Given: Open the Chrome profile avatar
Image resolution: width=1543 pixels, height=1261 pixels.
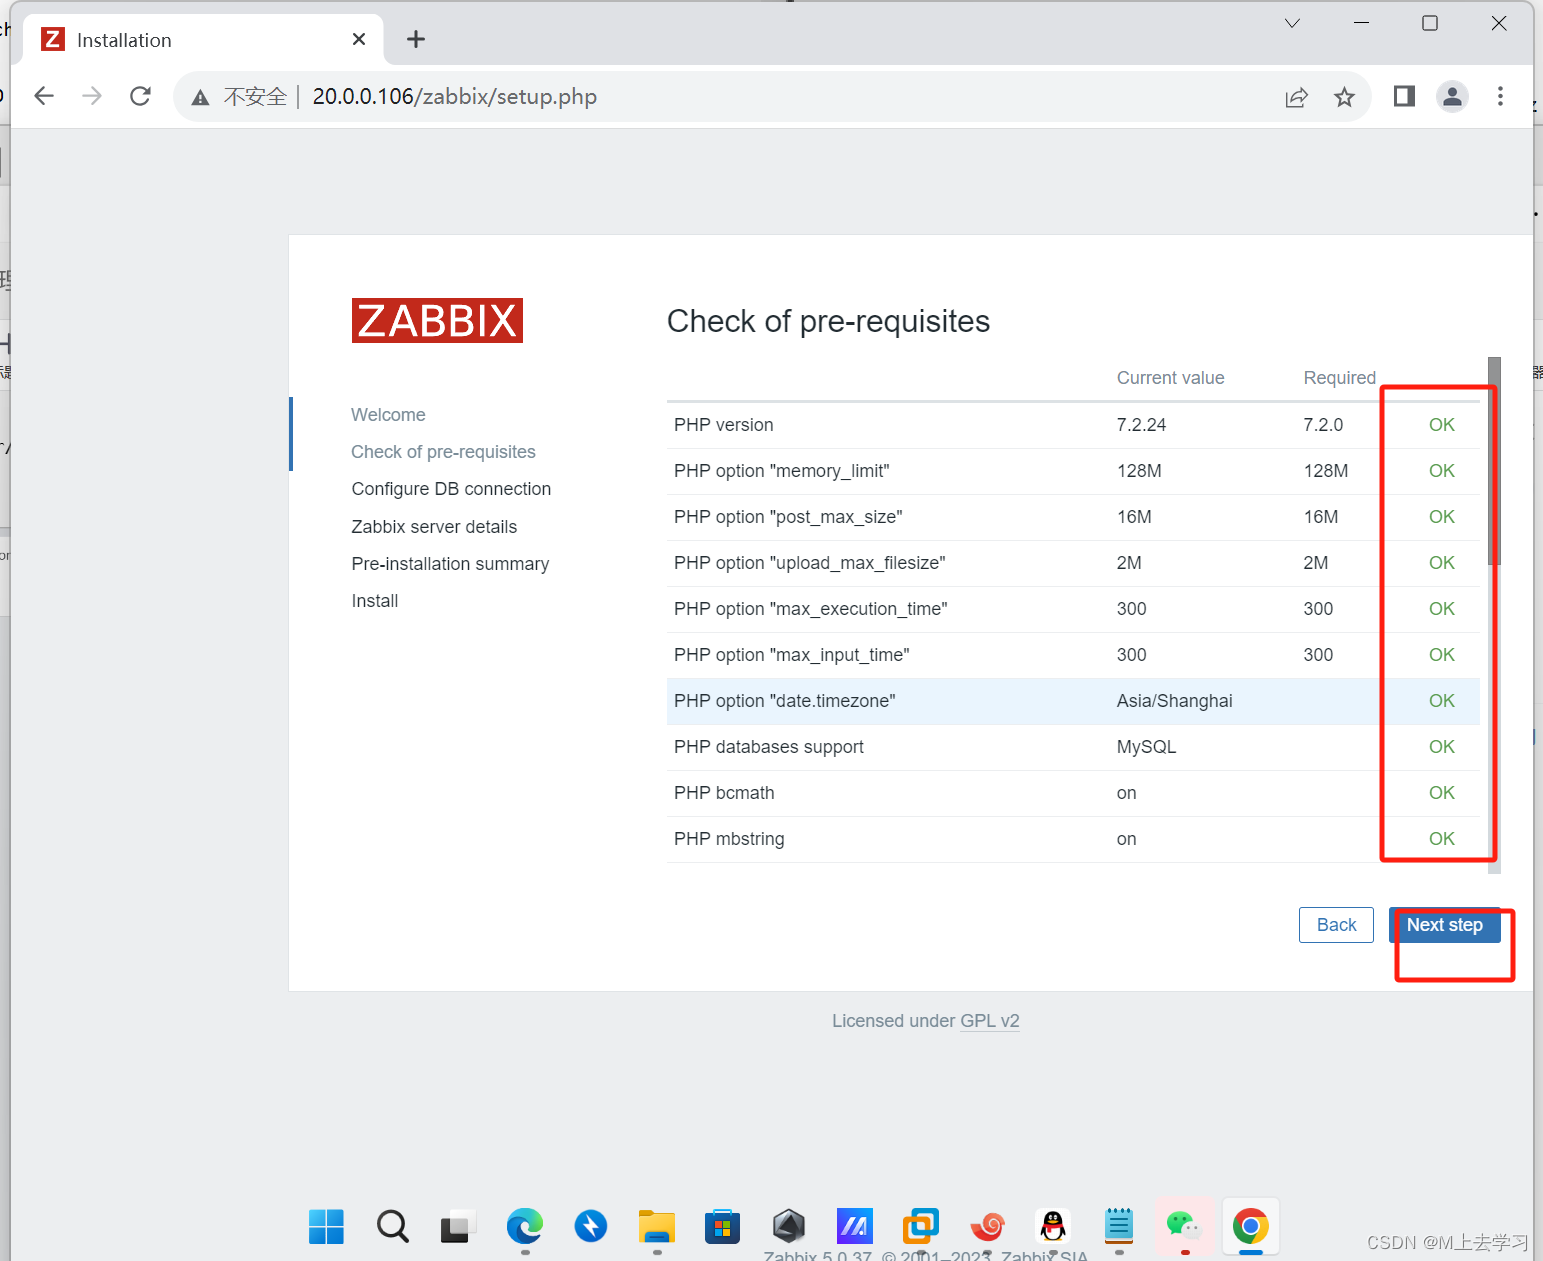Looking at the screenshot, I should point(1452,96).
